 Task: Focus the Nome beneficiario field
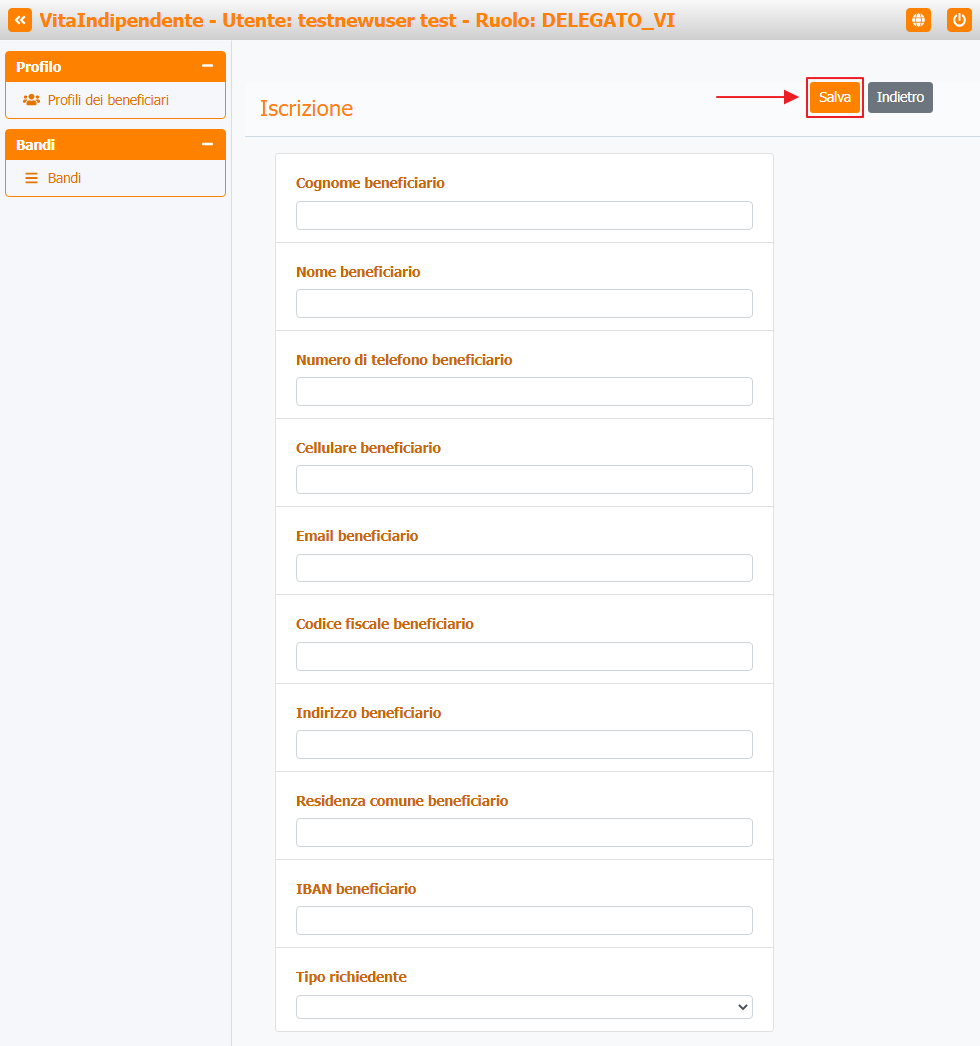(x=524, y=304)
